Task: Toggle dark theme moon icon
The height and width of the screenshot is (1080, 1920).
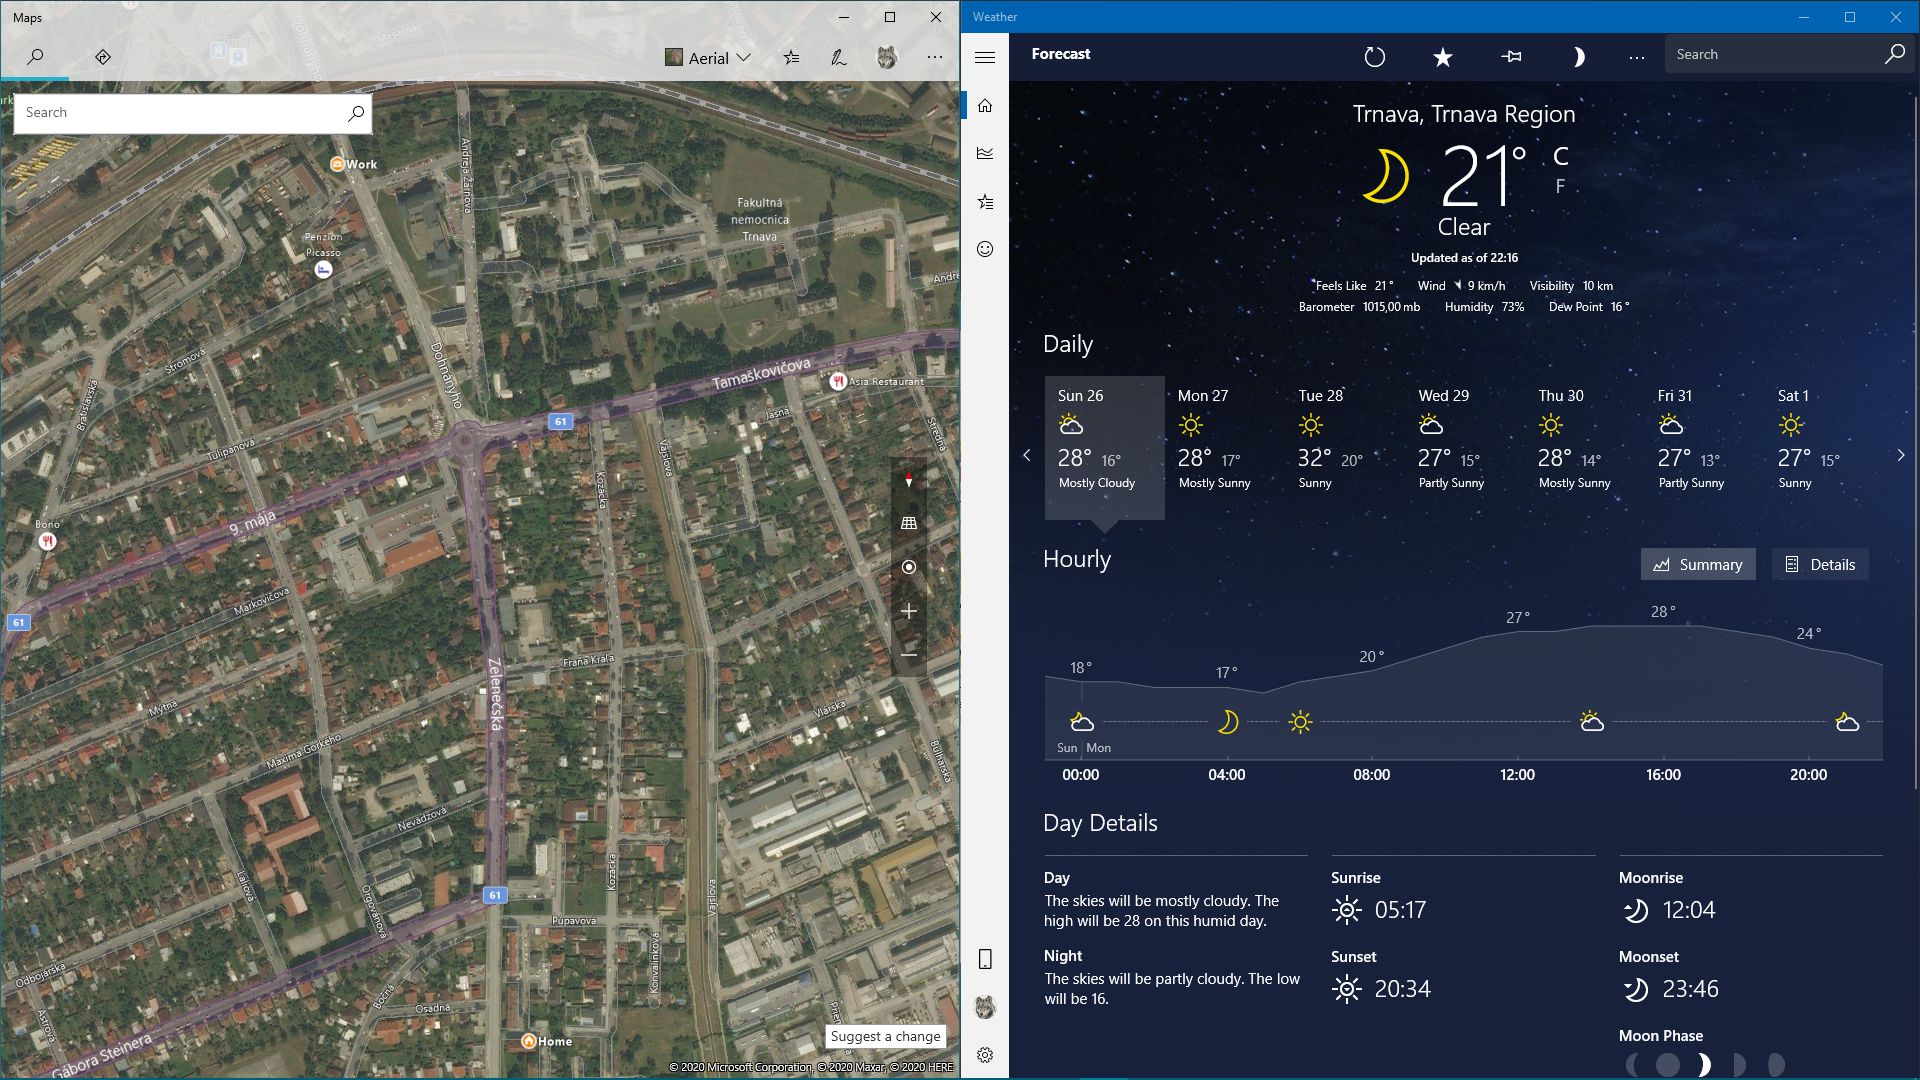Action: [1578, 57]
